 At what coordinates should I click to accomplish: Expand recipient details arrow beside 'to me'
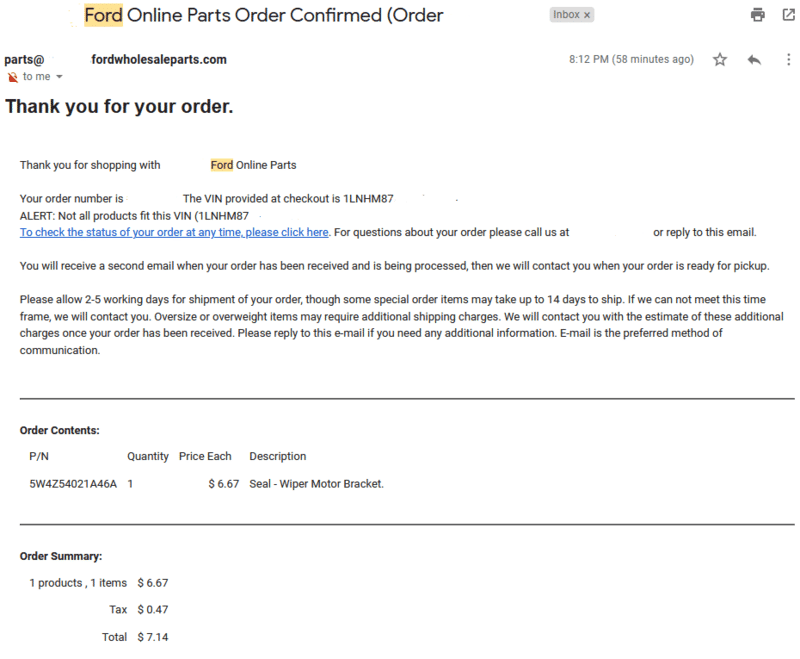point(59,77)
